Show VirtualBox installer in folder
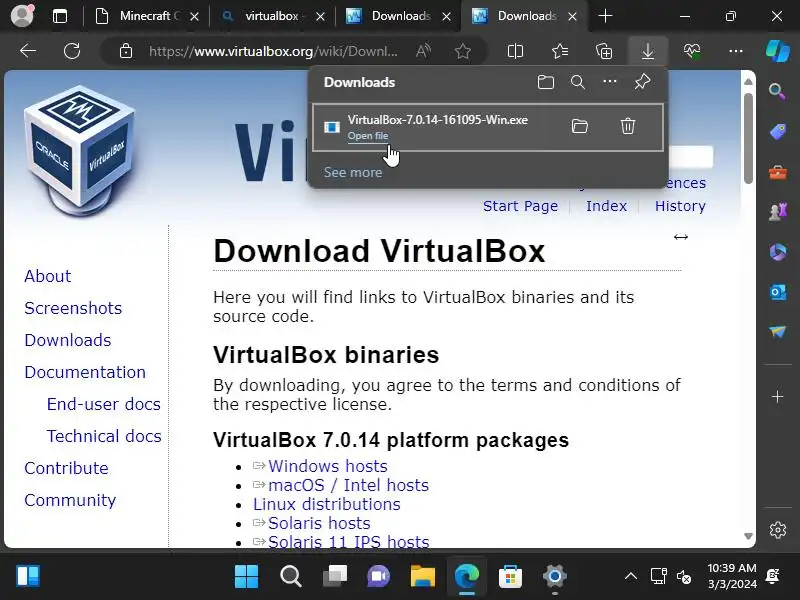 point(580,126)
